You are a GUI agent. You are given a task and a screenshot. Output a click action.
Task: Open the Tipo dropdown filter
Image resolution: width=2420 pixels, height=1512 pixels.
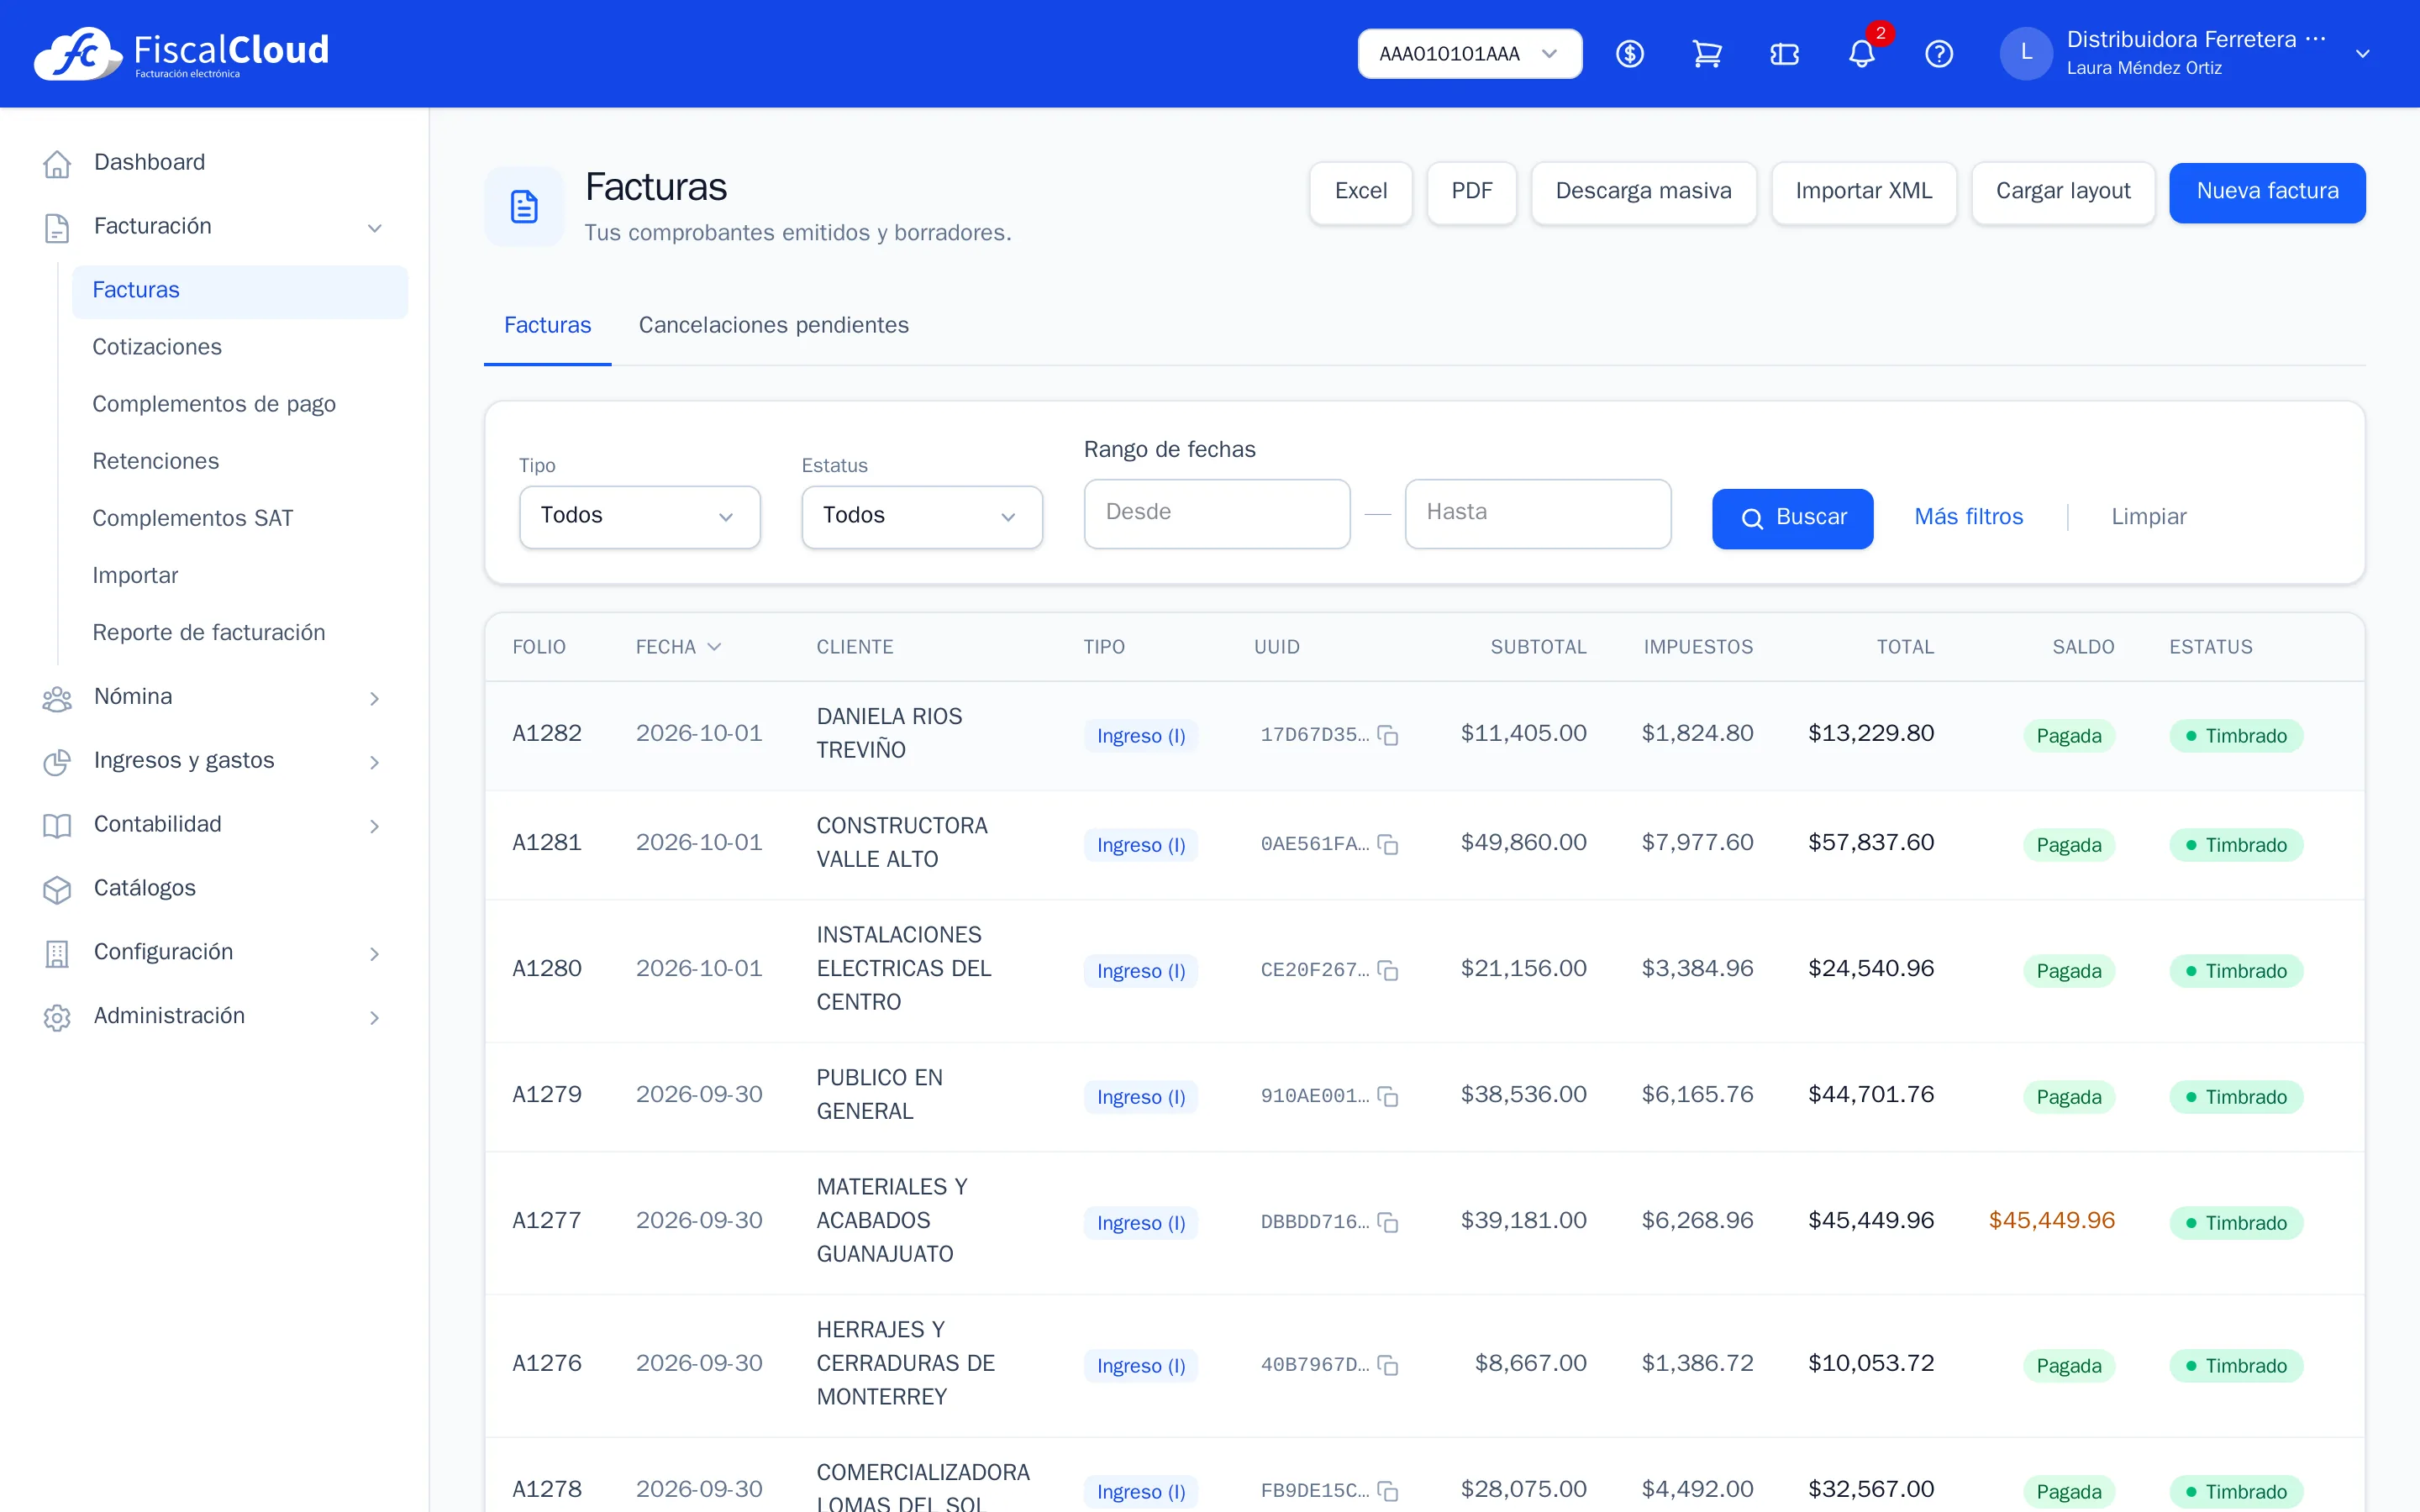[639, 516]
